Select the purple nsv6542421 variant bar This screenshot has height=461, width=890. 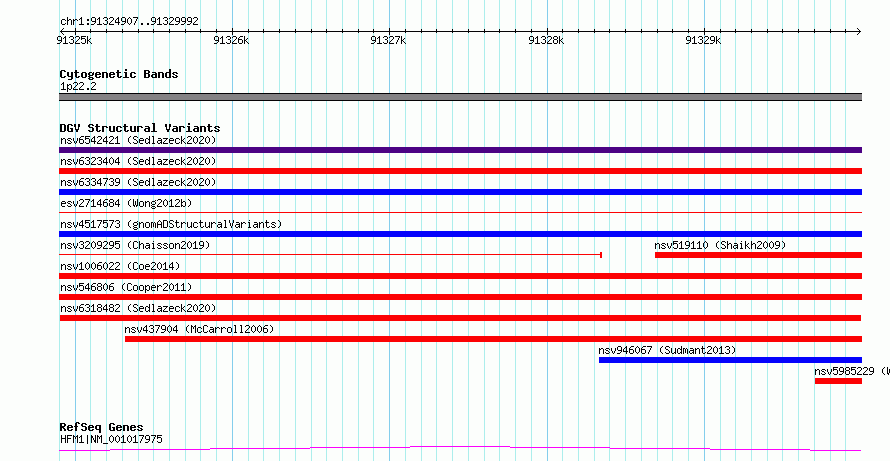pyautogui.click(x=460, y=150)
